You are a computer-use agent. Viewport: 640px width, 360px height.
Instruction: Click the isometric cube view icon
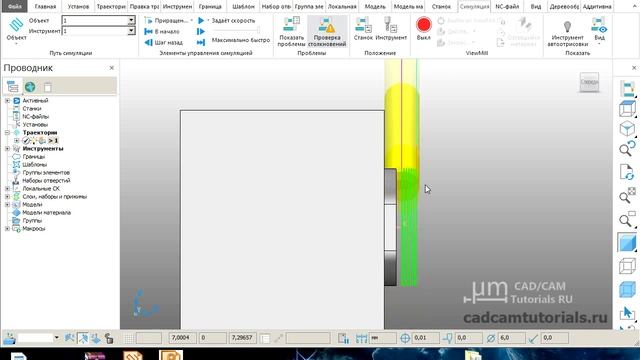[x=627, y=129]
